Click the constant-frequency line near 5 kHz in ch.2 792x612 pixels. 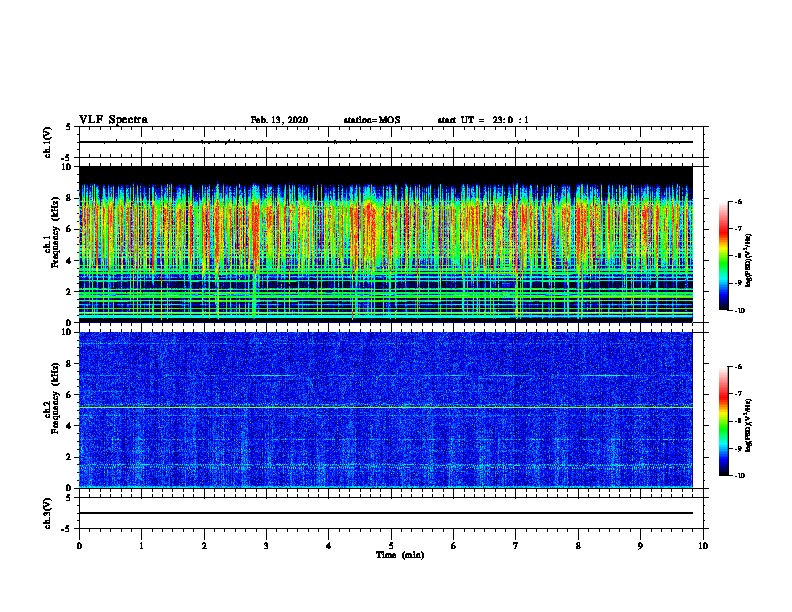pyautogui.click(x=386, y=407)
